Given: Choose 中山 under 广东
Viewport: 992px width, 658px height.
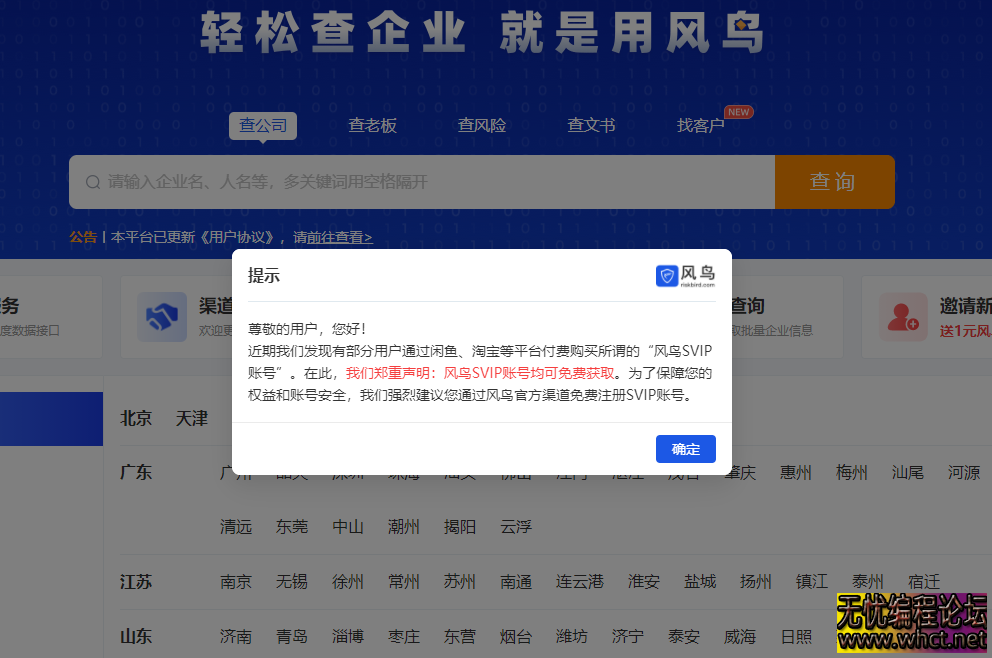Looking at the screenshot, I should pyautogui.click(x=348, y=527).
